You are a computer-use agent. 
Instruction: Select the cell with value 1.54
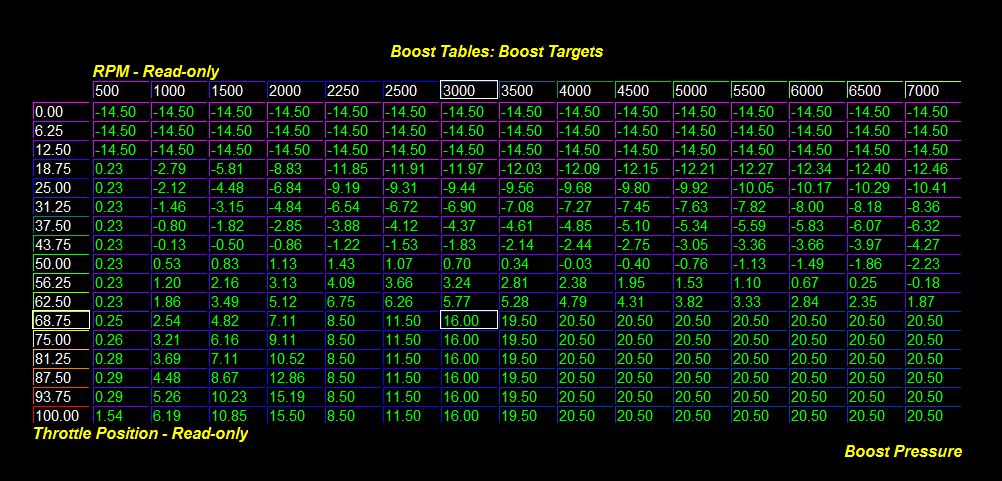pos(120,416)
